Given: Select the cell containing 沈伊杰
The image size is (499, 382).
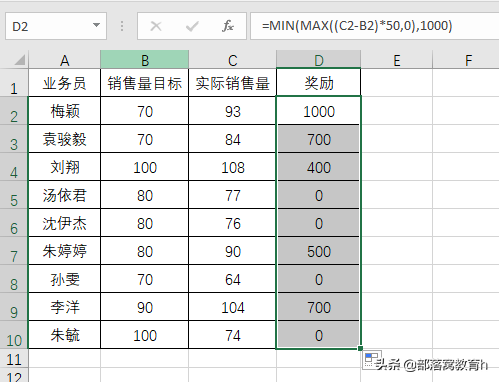Looking at the screenshot, I should [64, 223].
